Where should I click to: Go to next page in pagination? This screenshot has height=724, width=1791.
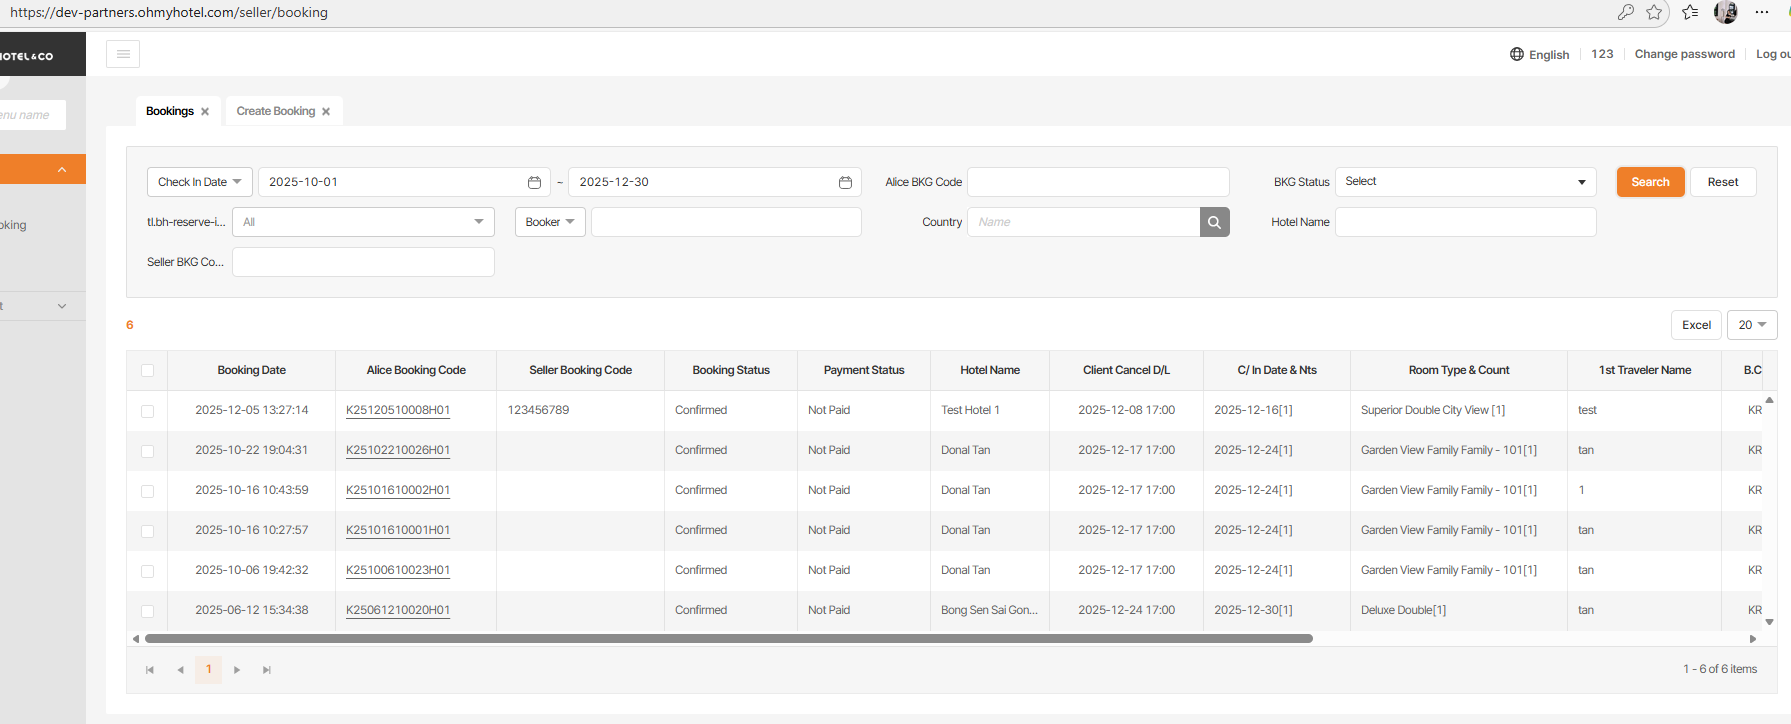tap(237, 670)
